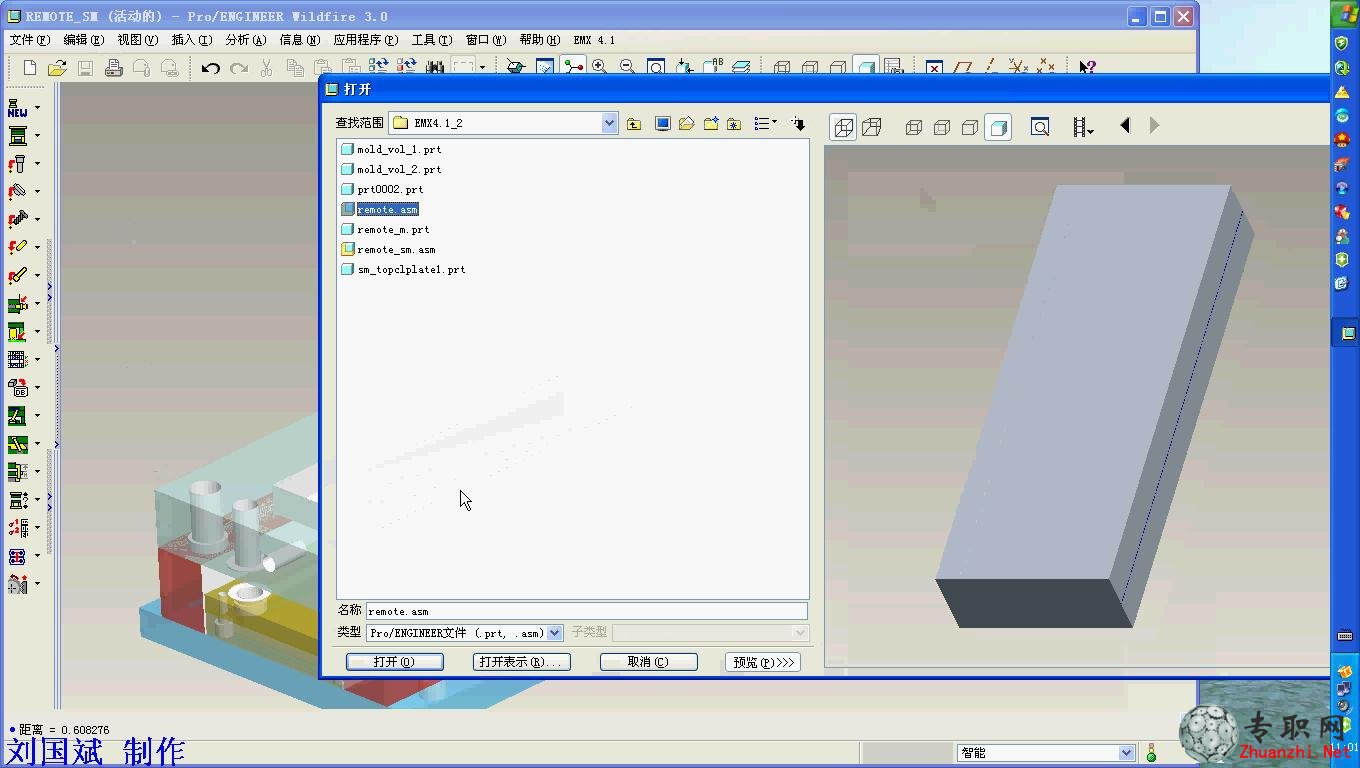Click the previous black arrow in preview toolbar
The height and width of the screenshot is (768, 1360).
coord(1125,126)
